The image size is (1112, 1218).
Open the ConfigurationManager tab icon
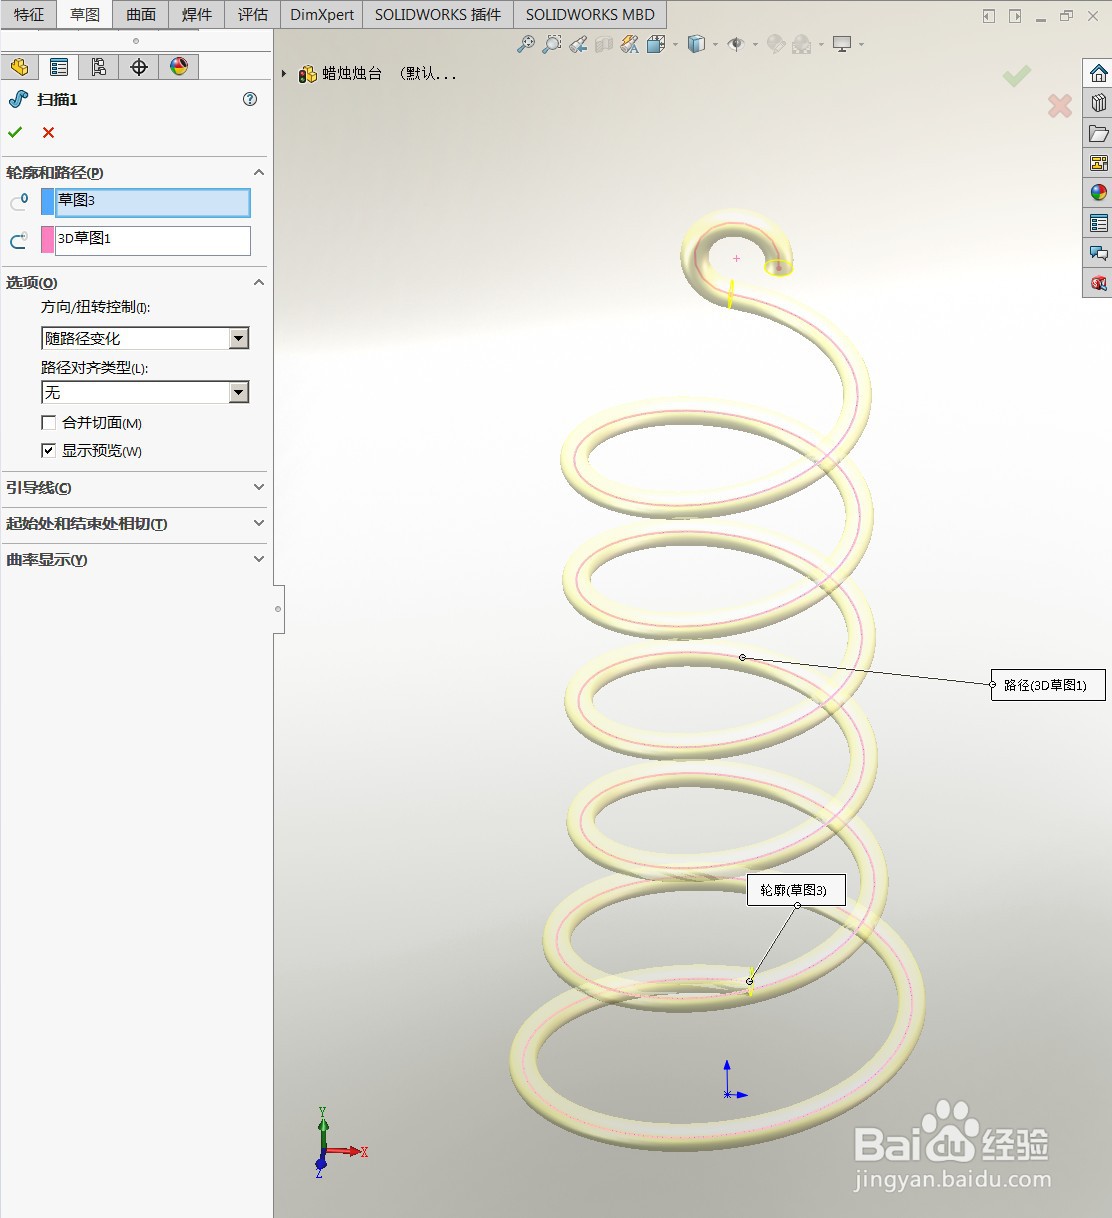tap(99, 67)
